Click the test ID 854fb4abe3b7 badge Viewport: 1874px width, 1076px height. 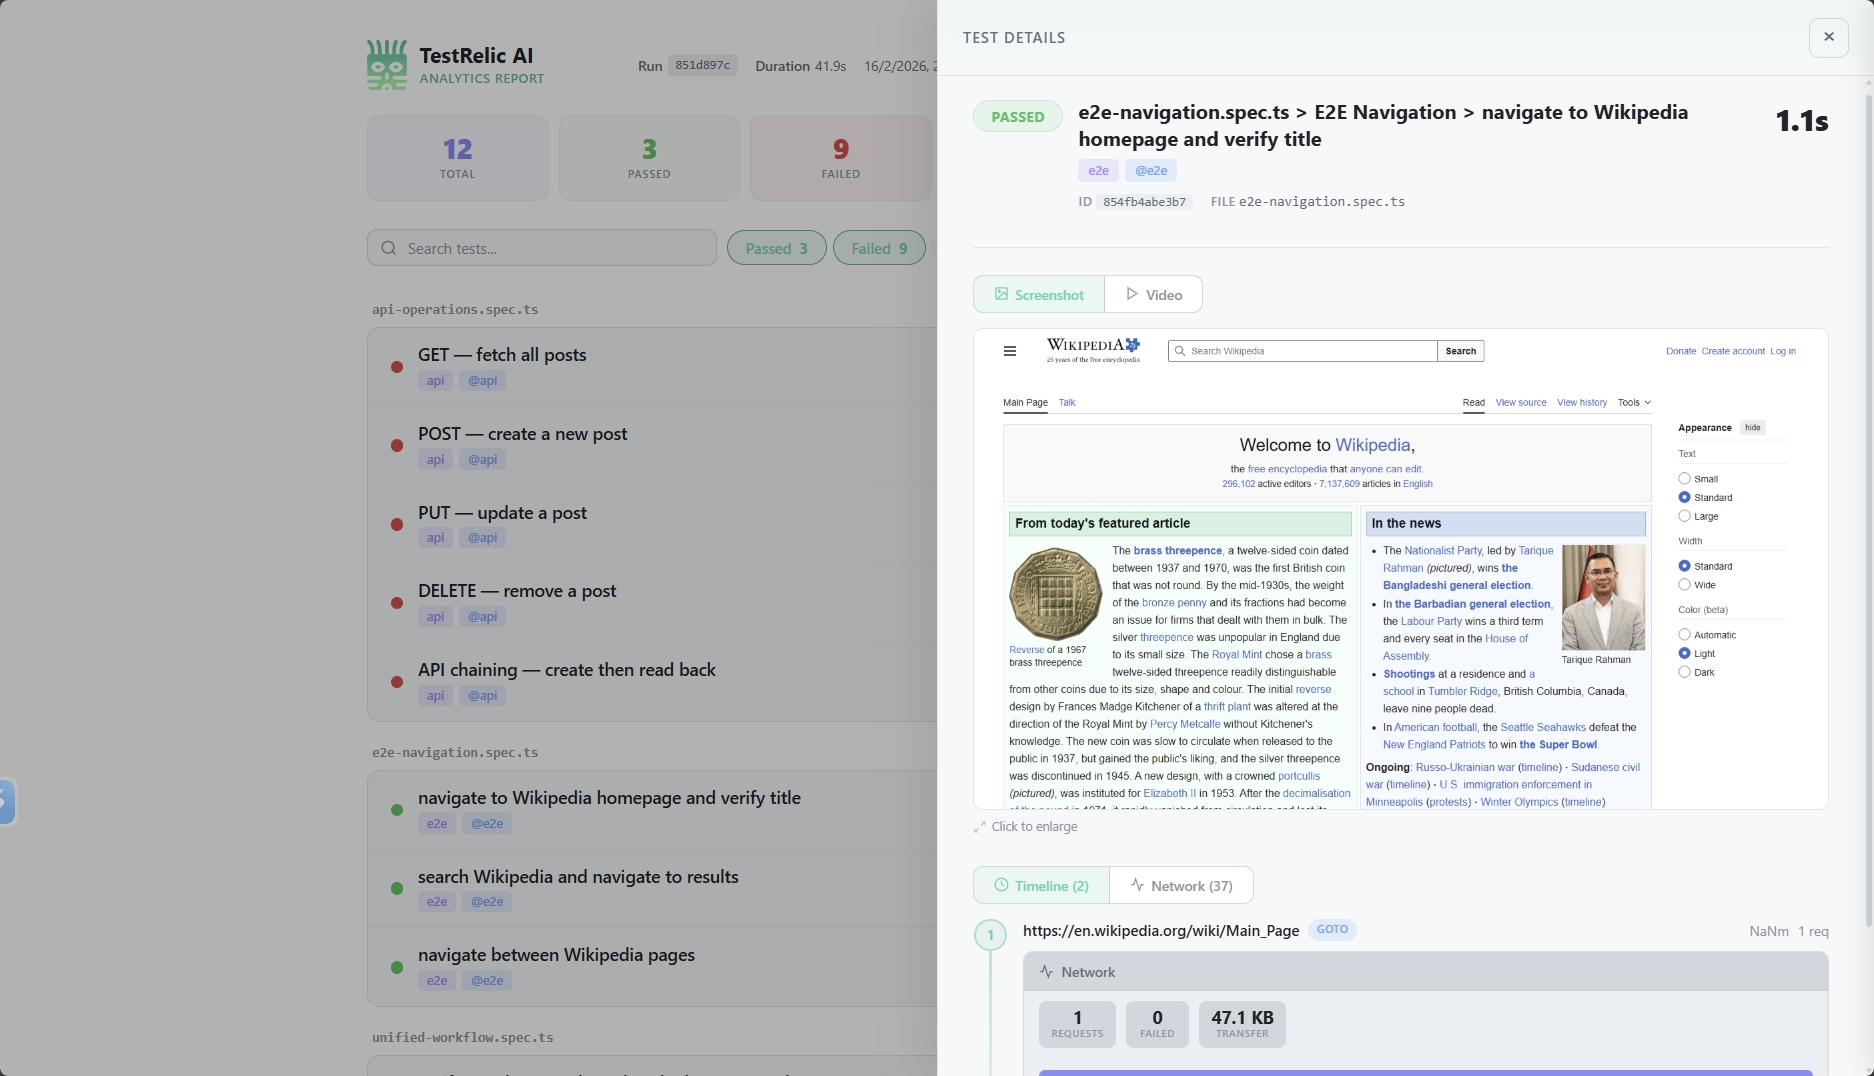click(x=1145, y=202)
